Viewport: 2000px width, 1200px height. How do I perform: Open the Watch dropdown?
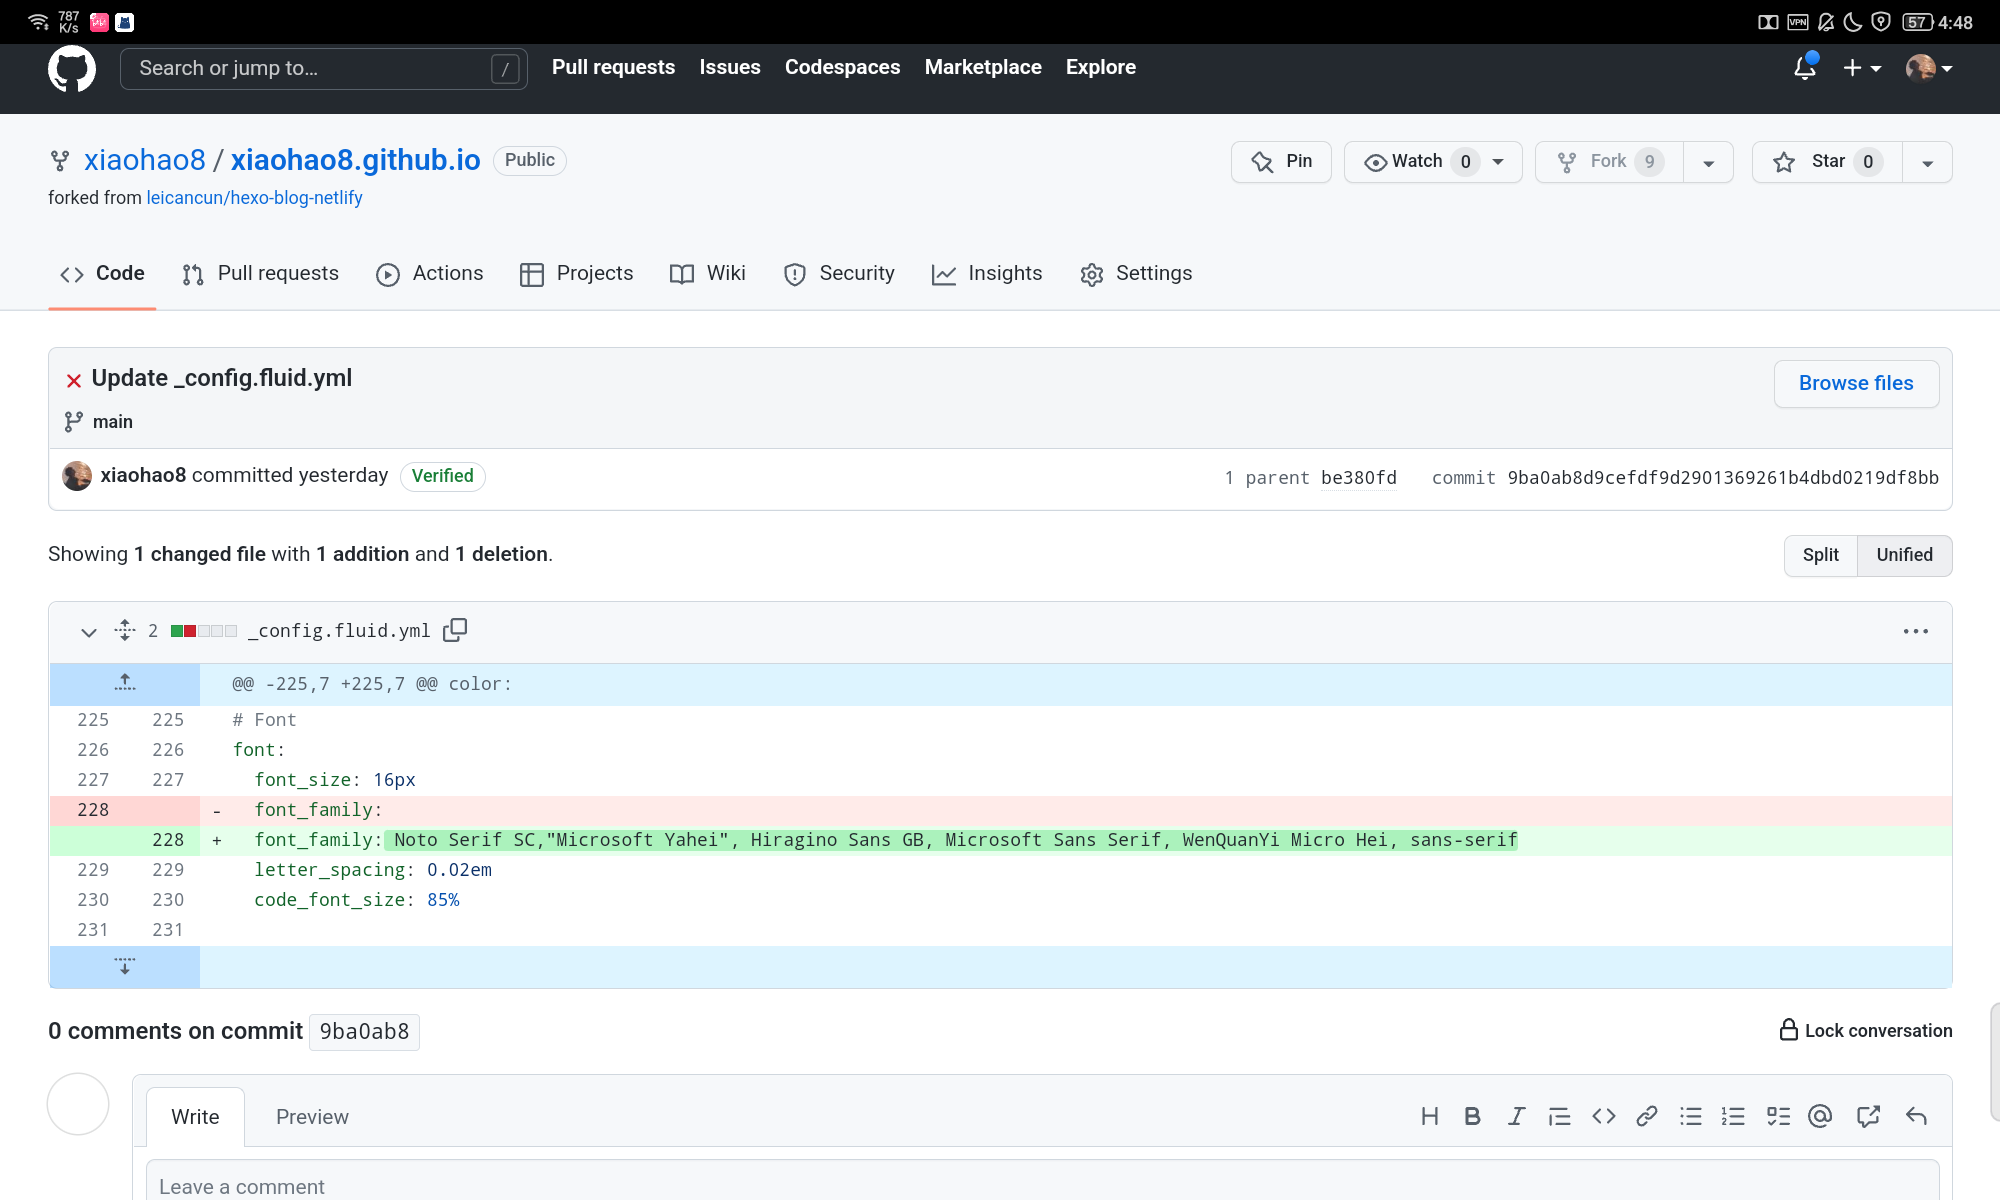pyautogui.click(x=1432, y=162)
